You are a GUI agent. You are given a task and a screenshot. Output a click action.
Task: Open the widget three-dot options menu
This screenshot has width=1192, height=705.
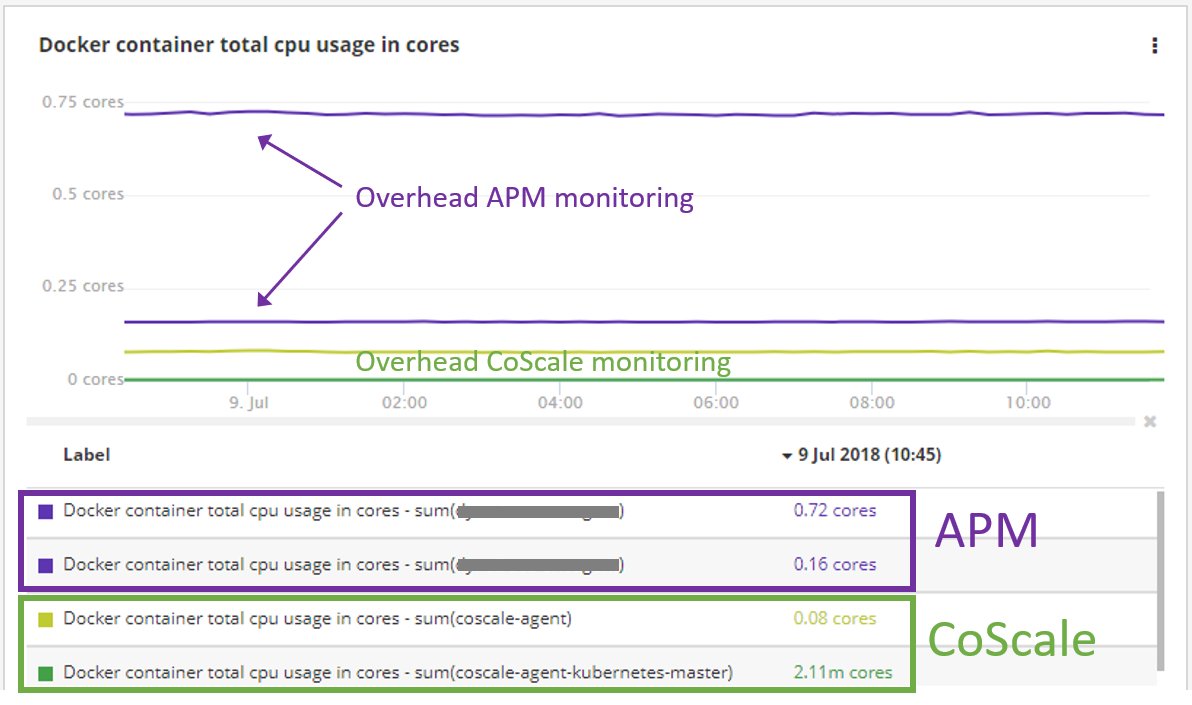(x=1154, y=46)
